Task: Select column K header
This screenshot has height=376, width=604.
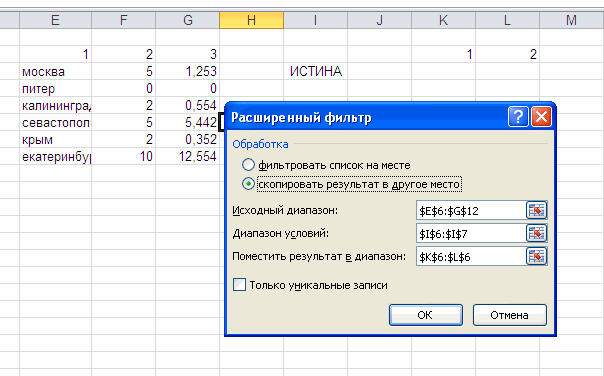Action: [x=443, y=20]
